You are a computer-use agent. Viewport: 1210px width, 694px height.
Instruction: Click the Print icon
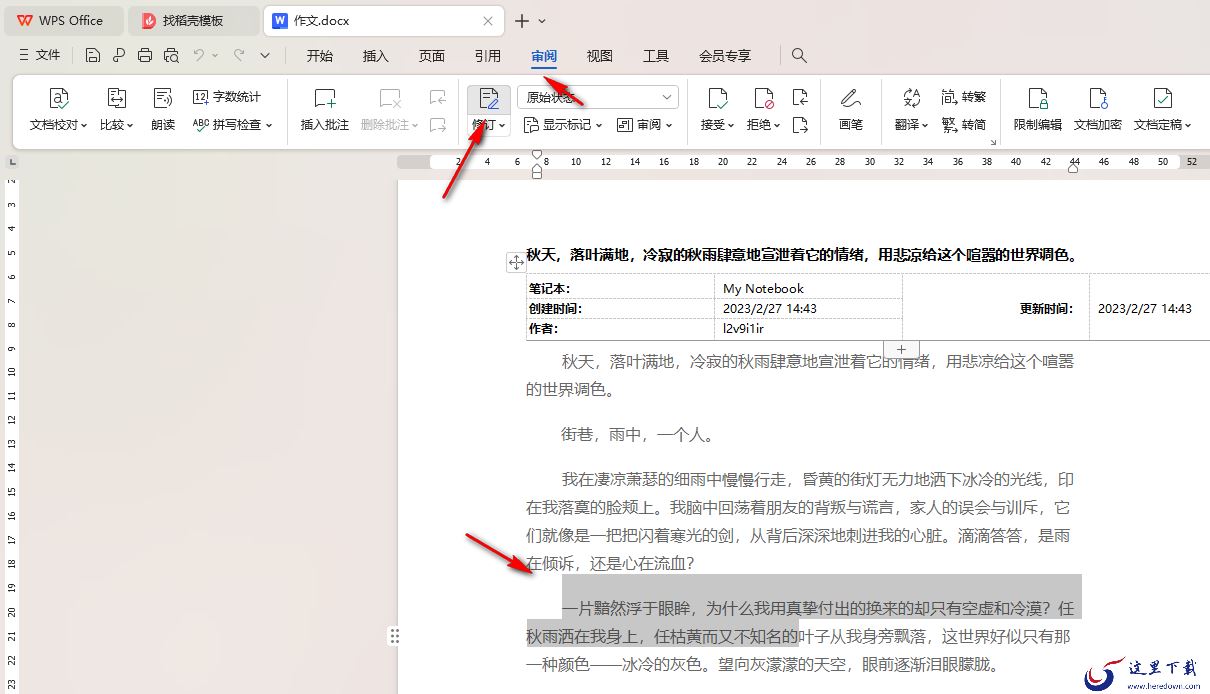pos(145,55)
